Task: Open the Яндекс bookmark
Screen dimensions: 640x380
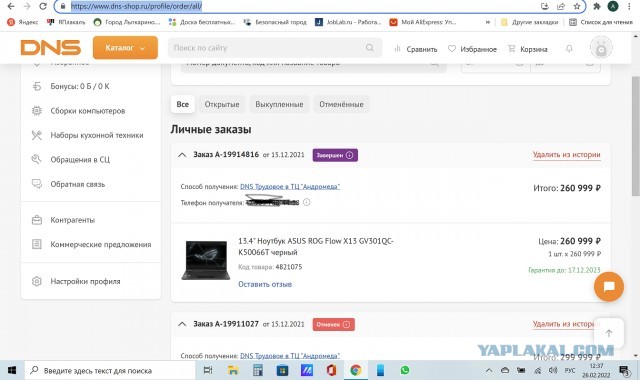Action: click(x=22, y=22)
